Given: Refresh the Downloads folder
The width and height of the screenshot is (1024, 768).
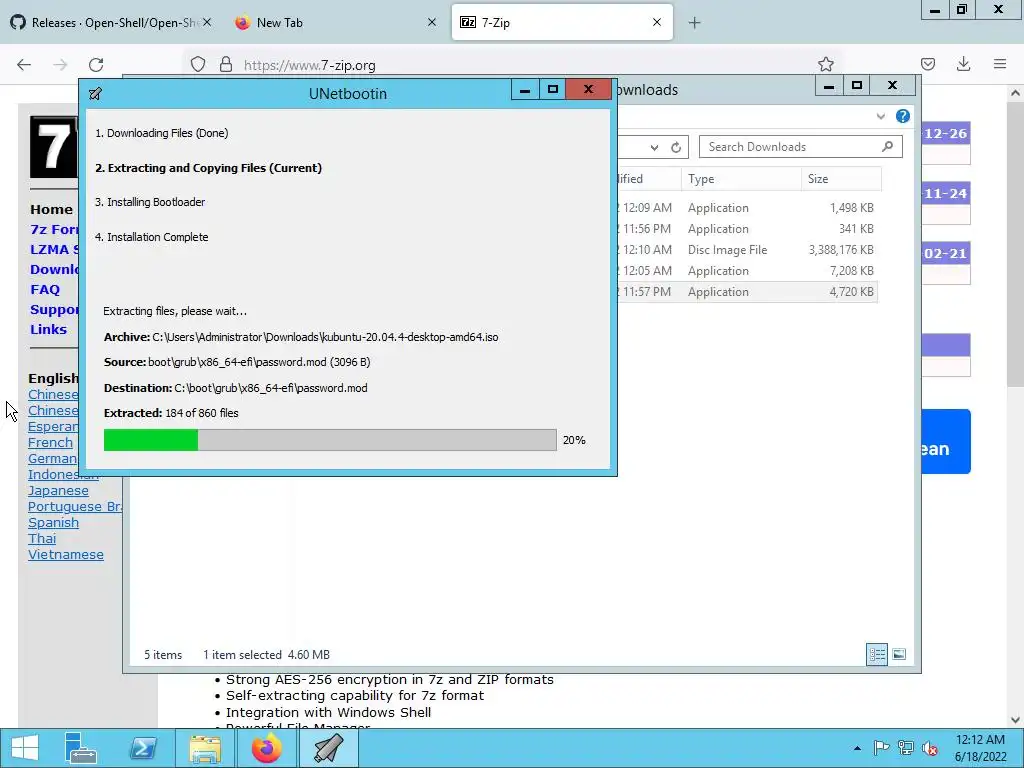Looking at the screenshot, I should click(676, 148).
